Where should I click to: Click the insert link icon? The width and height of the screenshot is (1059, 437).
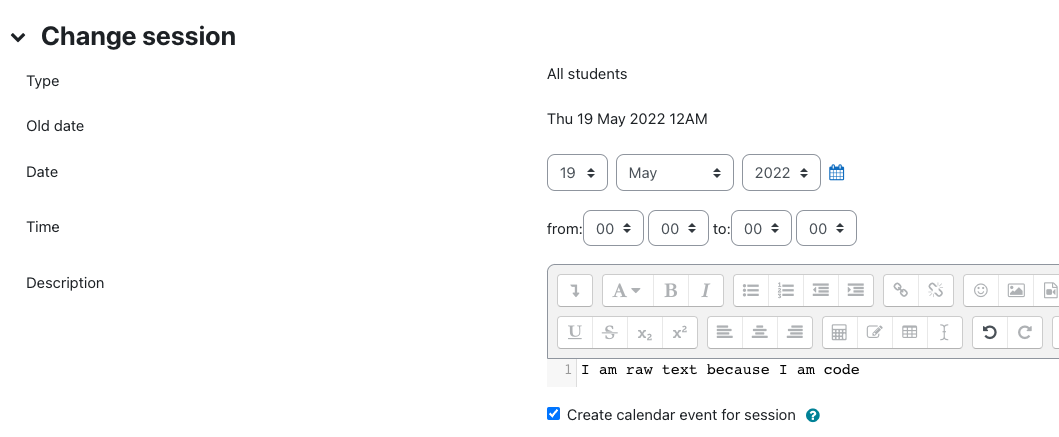coord(901,290)
